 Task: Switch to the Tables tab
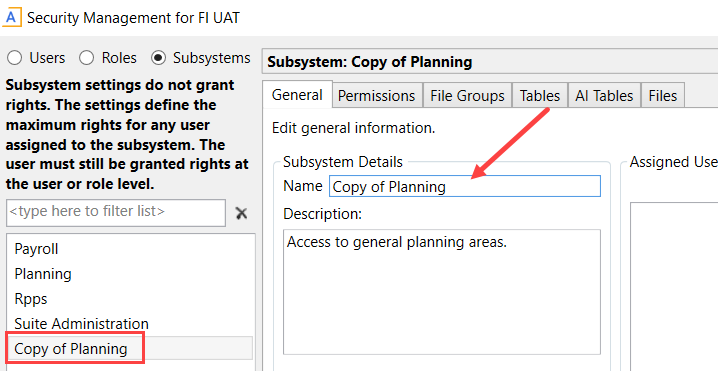pyautogui.click(x=540, y=95)
